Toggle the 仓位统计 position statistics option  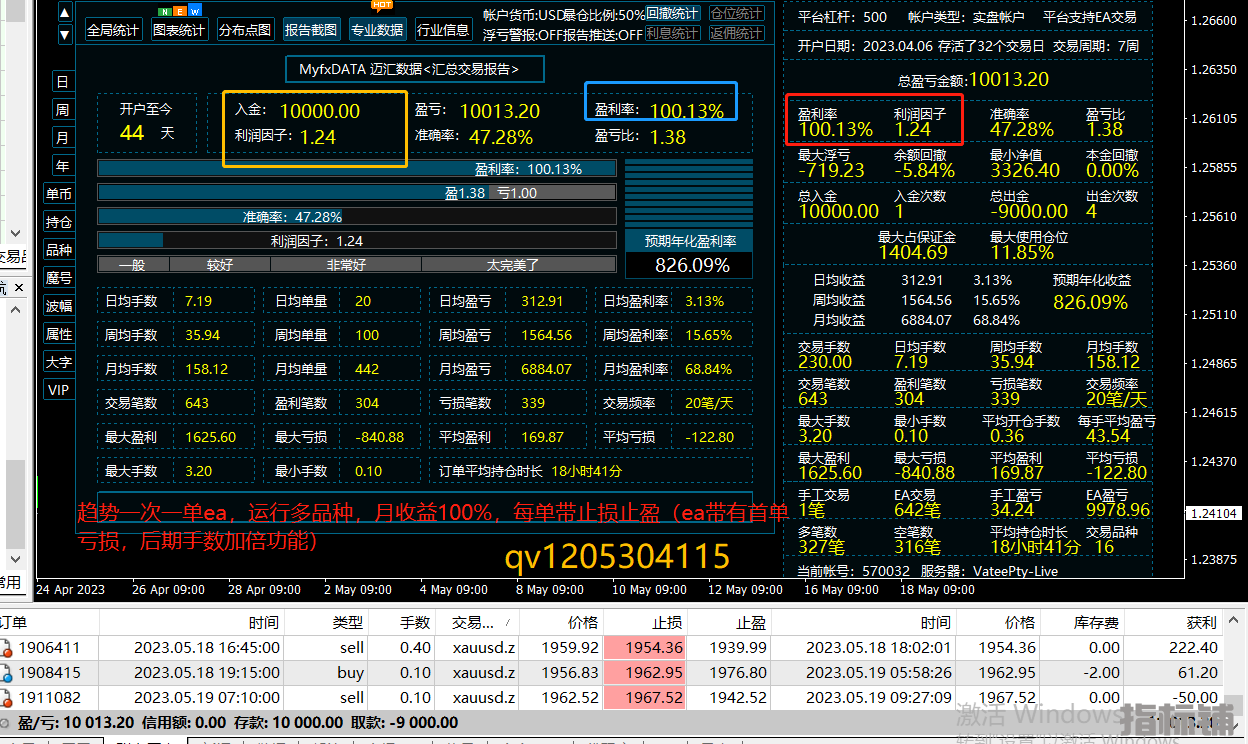click(736, 14)
